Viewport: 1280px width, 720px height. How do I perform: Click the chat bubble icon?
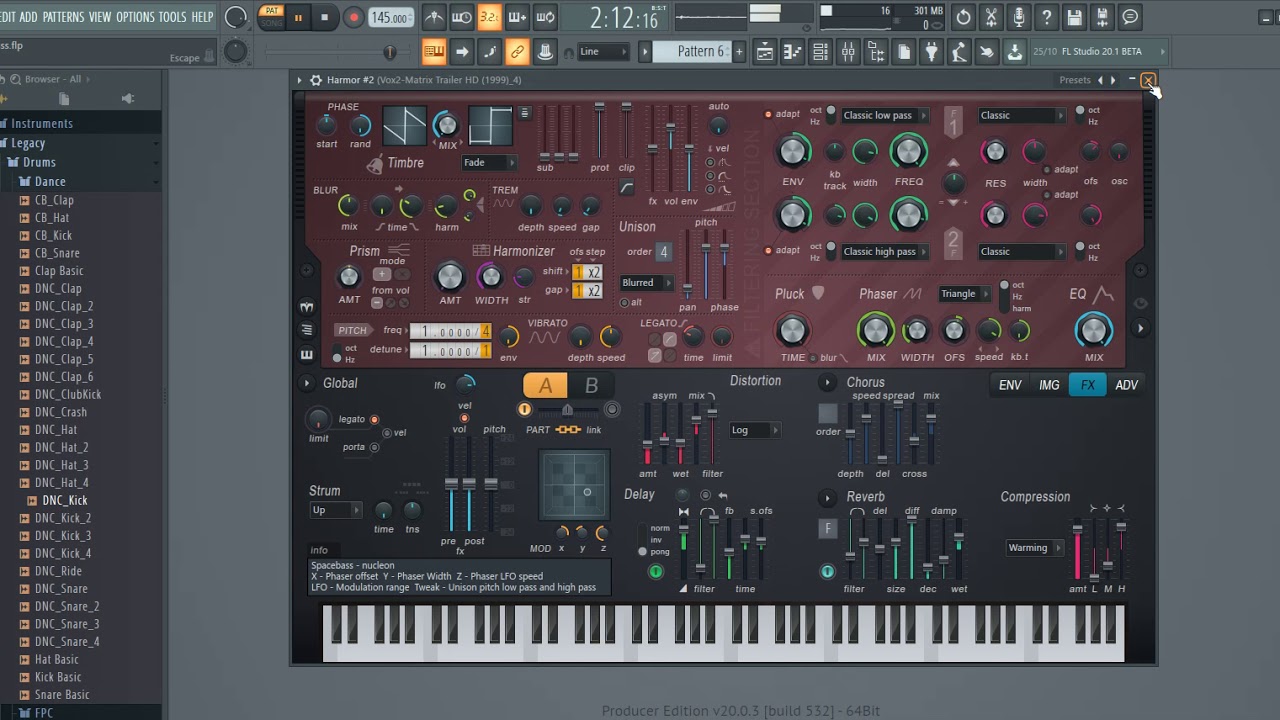1130,17
